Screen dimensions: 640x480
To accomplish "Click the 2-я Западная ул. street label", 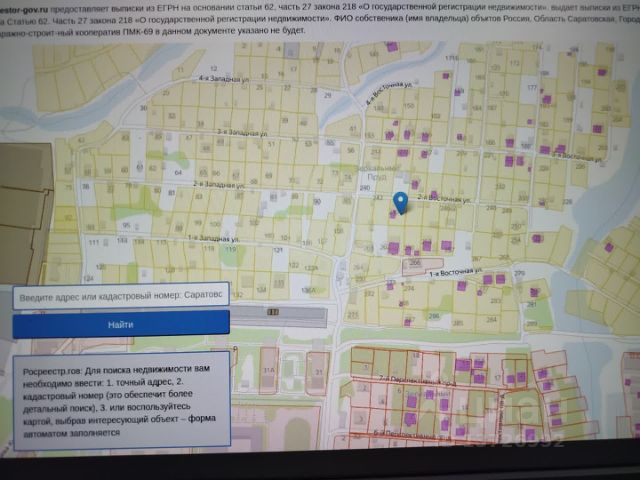I will [x=219, y=184].
